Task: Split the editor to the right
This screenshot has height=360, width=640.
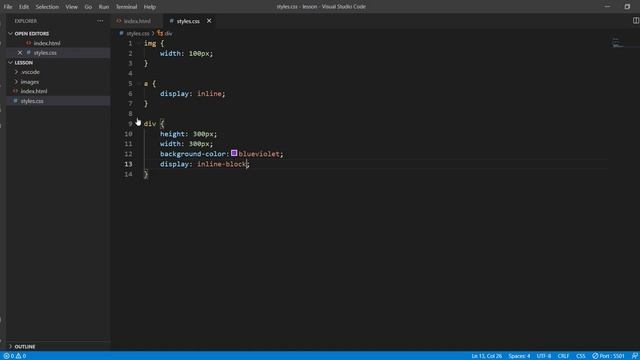Action: tap(636, 20)
